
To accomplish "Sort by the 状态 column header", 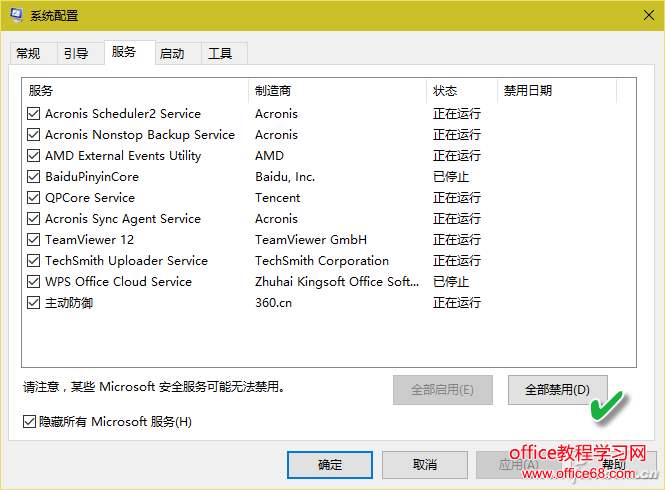I will coord(461,90).
